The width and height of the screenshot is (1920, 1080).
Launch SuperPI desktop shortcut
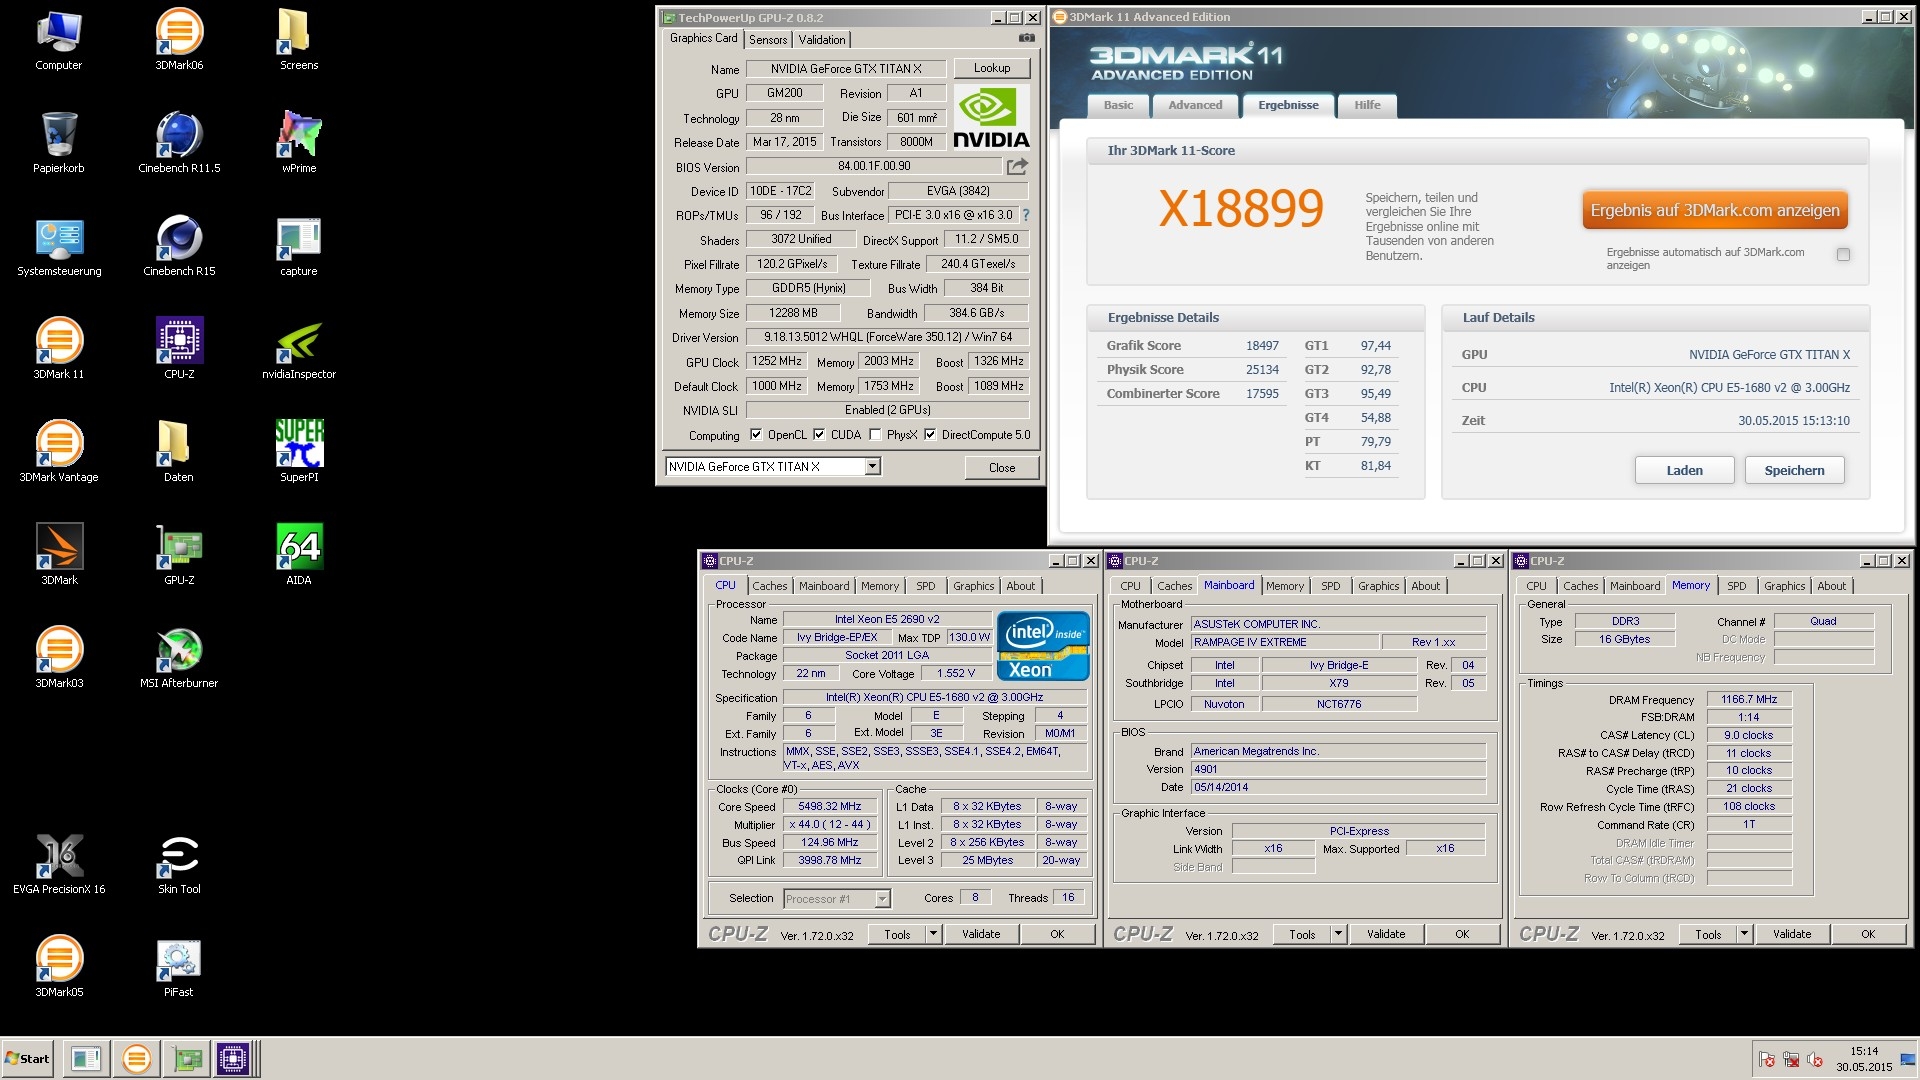pyautogui.click(x=299, y=452)
